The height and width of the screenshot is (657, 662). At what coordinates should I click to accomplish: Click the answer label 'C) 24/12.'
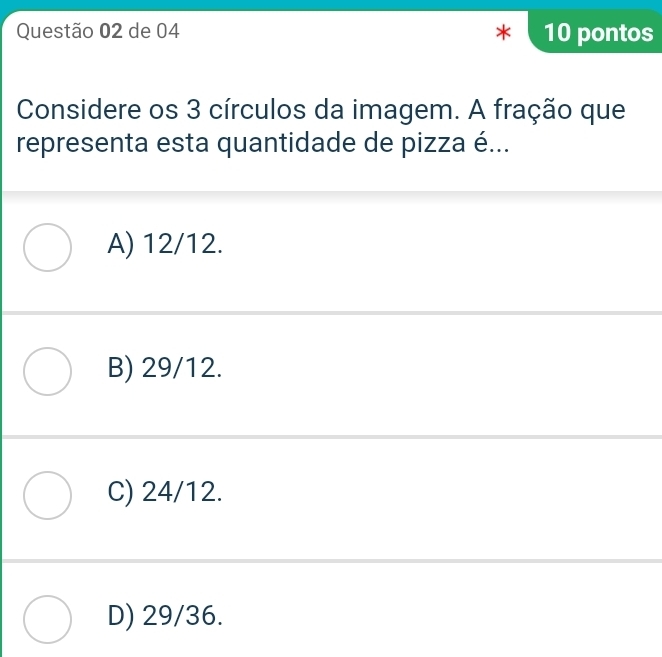click(168, 491)
